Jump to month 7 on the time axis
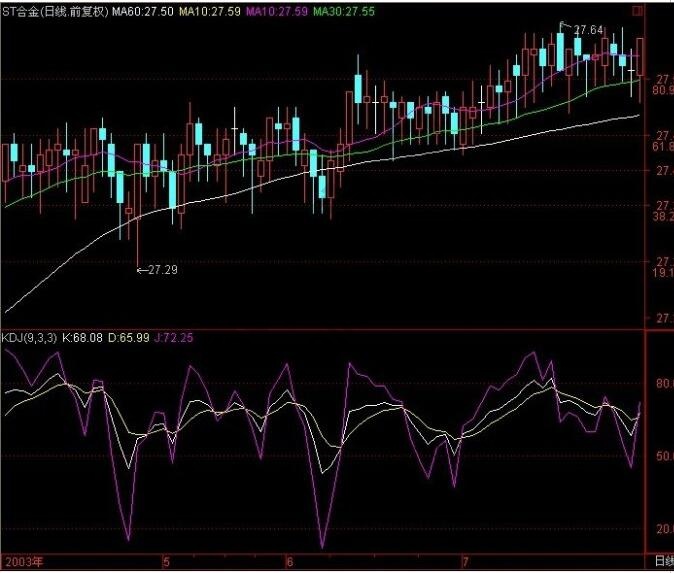 (x=465, y=562)
